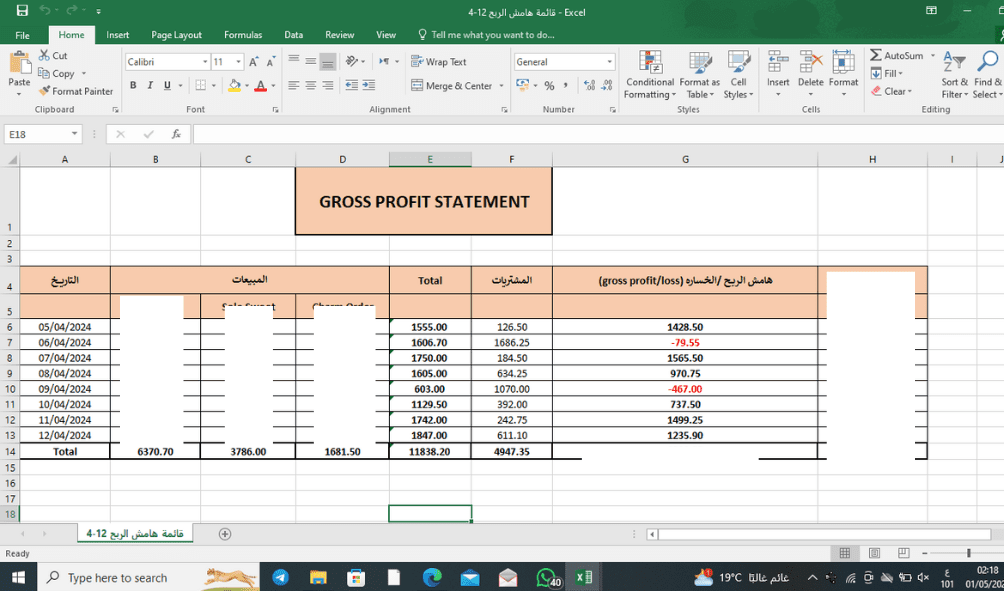Viewport: 1004px width, 591px height.
Task: Open the File menu
Action: pyautogui.click(x=22, y=35)
